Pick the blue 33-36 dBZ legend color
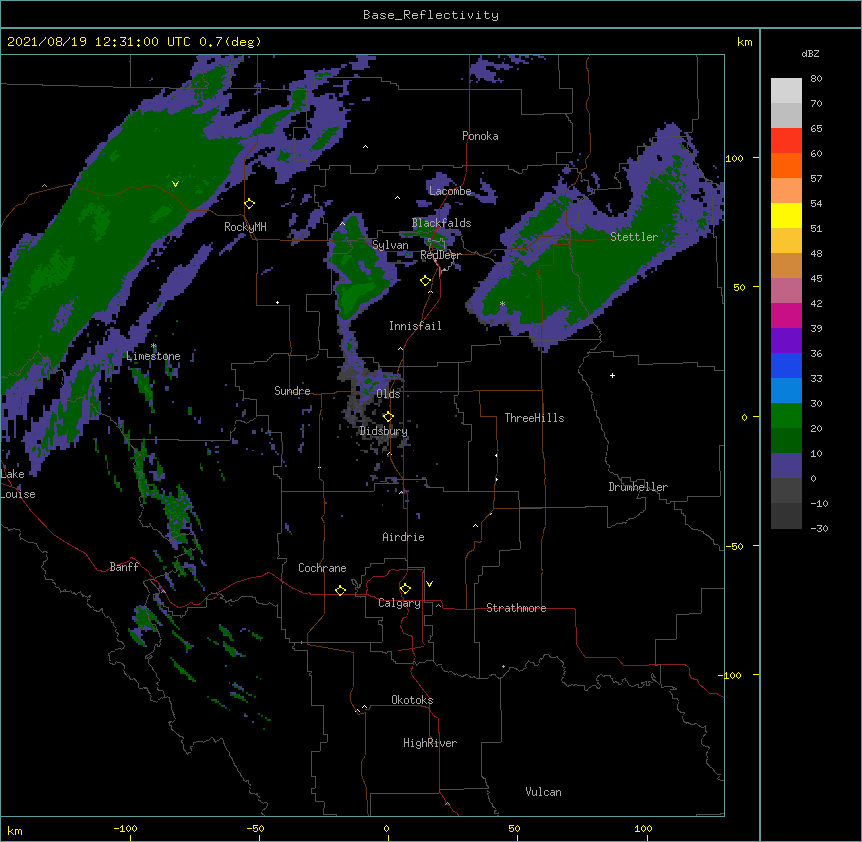This screenshot has width=862, height=842. [x=786, y=365]
